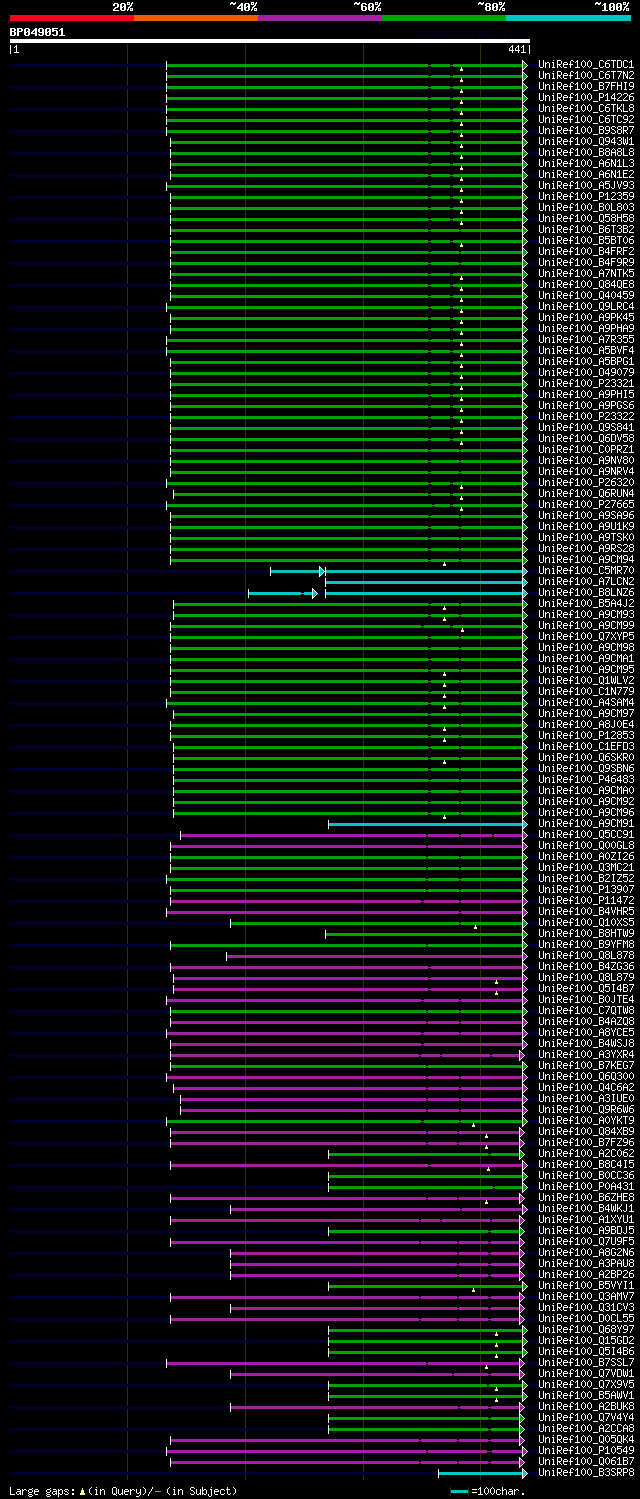Viewport: 640px width, 1499px height.
Task: Select the label UniRef100_Q00GL8
Action: tap(586, 846)
